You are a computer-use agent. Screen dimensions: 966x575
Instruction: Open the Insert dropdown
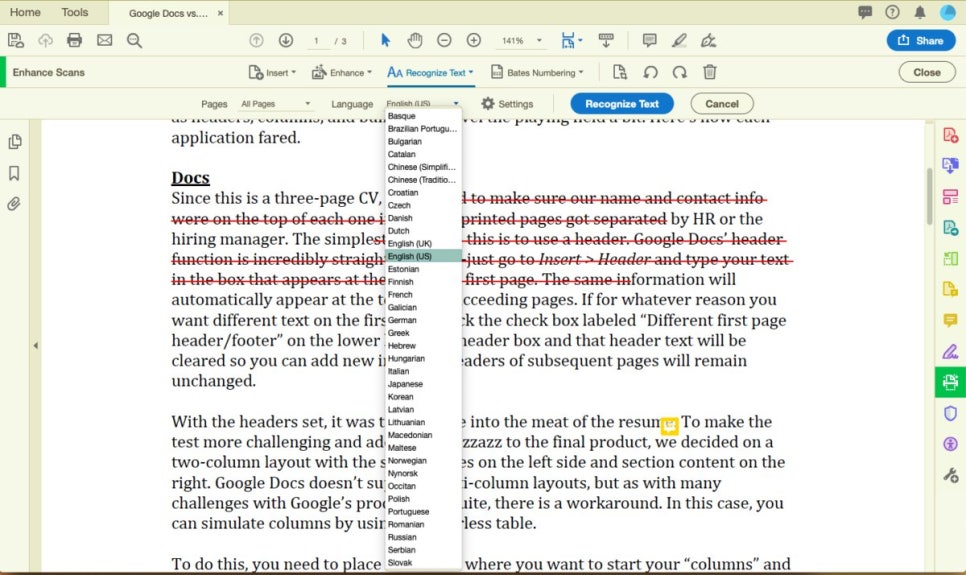point(272,72)
